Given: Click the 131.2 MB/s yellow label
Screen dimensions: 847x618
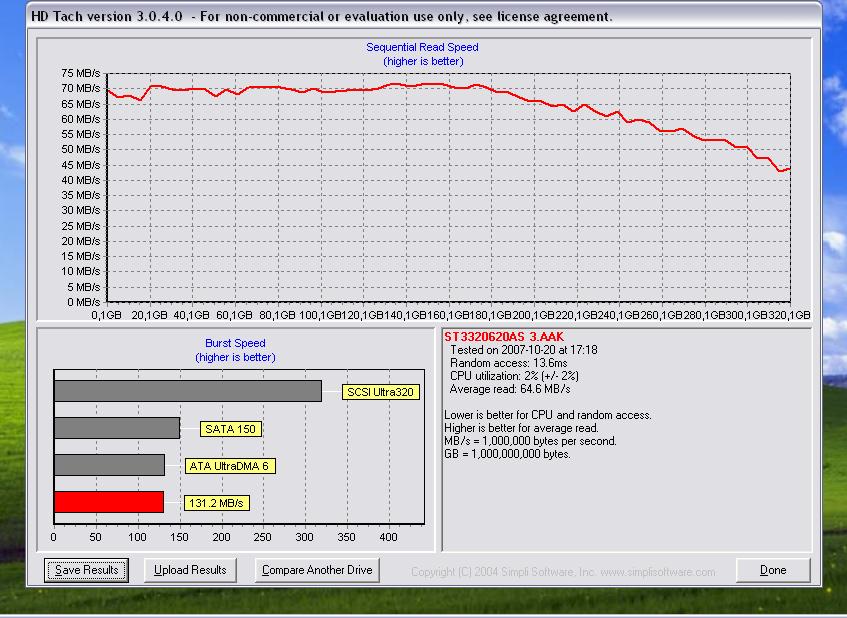Looking at the screenshot, I should point(216,503).
